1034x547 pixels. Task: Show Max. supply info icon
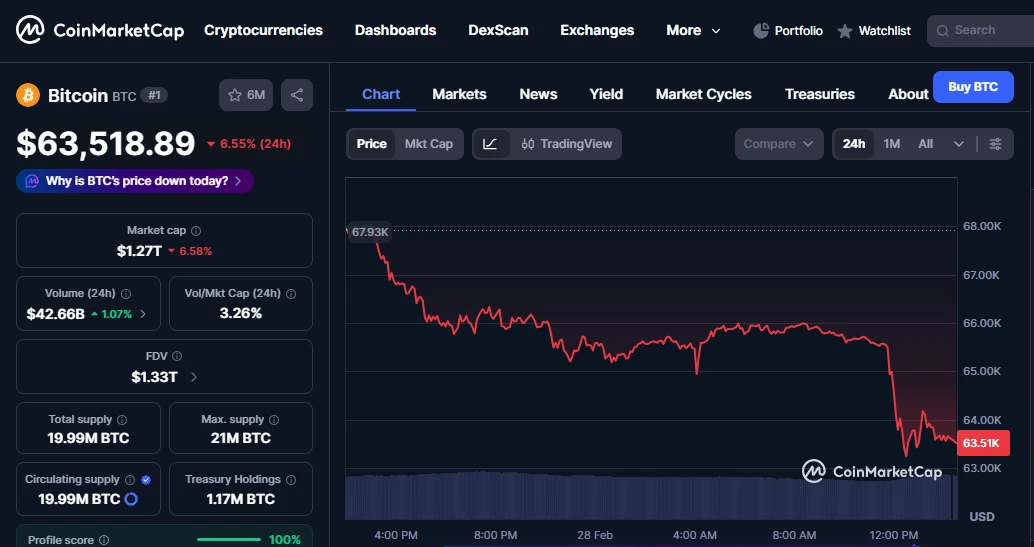(274, 420)
